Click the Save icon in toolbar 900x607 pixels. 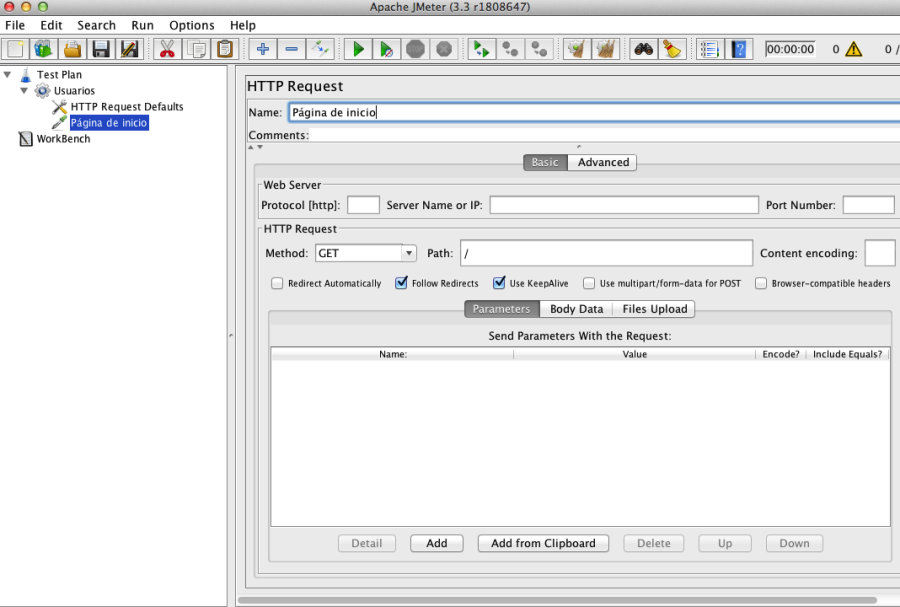101,48
